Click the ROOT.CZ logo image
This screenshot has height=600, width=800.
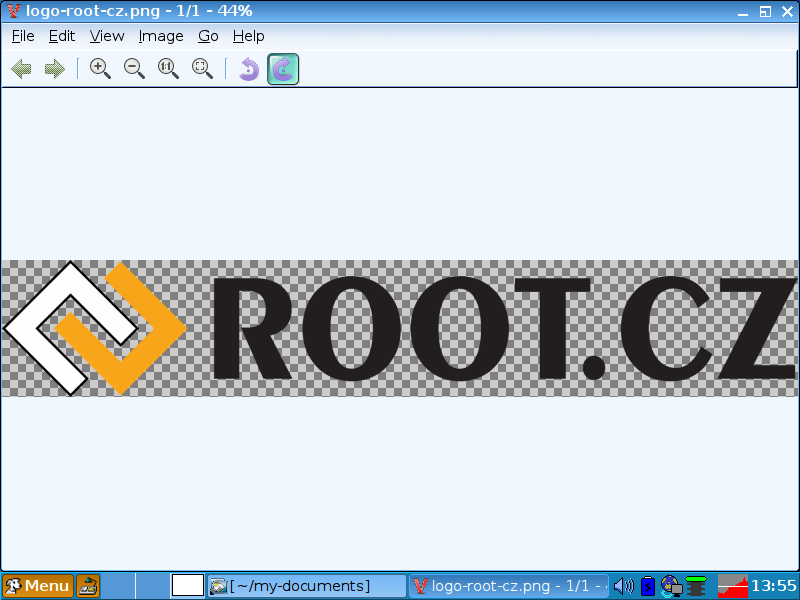[400, 329]
